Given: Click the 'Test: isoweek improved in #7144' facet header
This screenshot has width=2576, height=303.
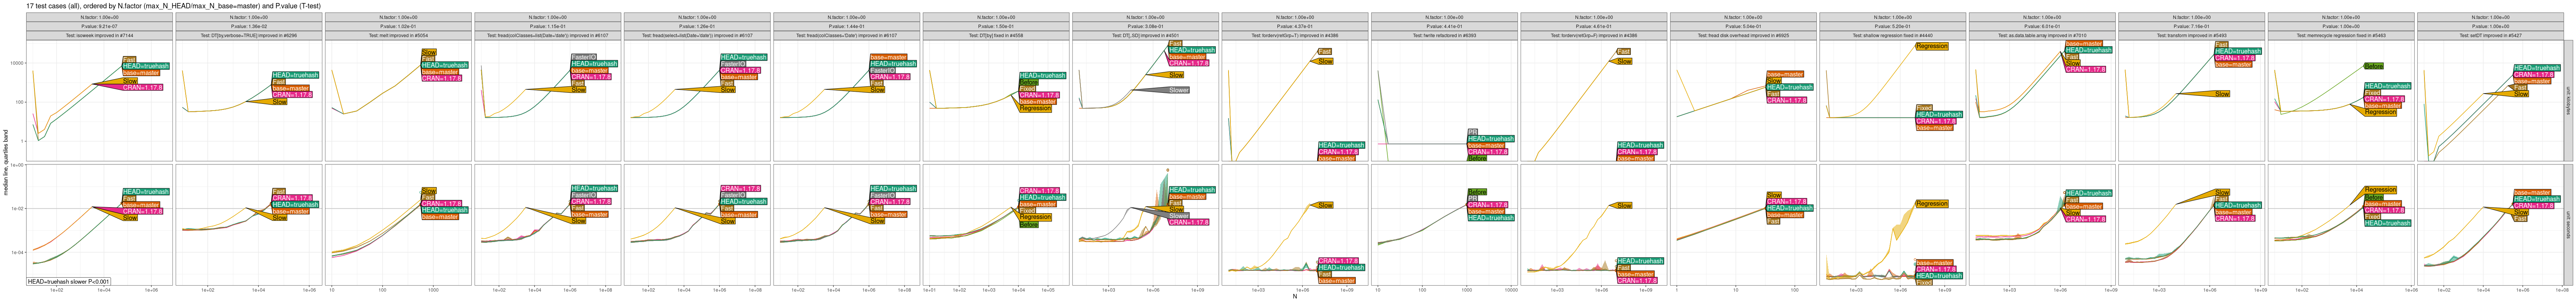Looking at the screenshot, I should click(99, 35).
